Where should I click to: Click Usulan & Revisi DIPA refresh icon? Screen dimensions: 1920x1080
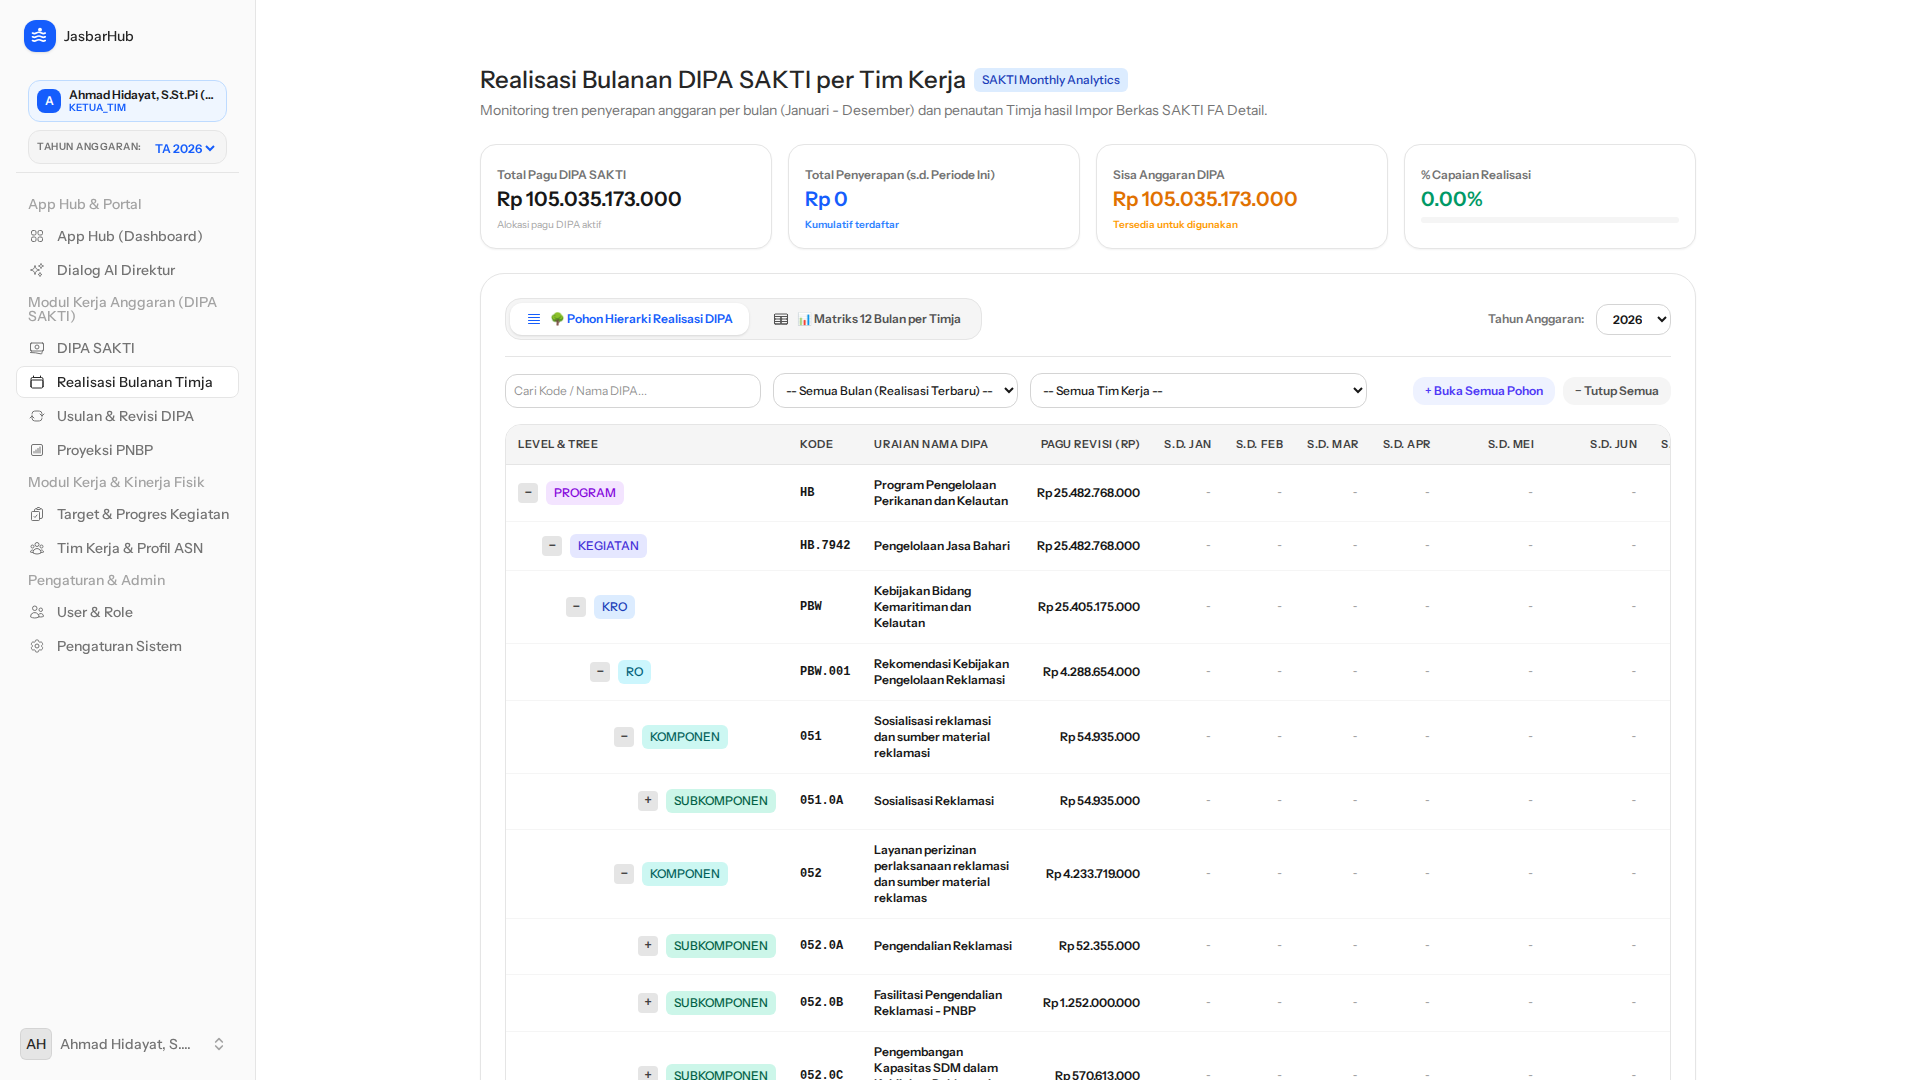[37, 416]
